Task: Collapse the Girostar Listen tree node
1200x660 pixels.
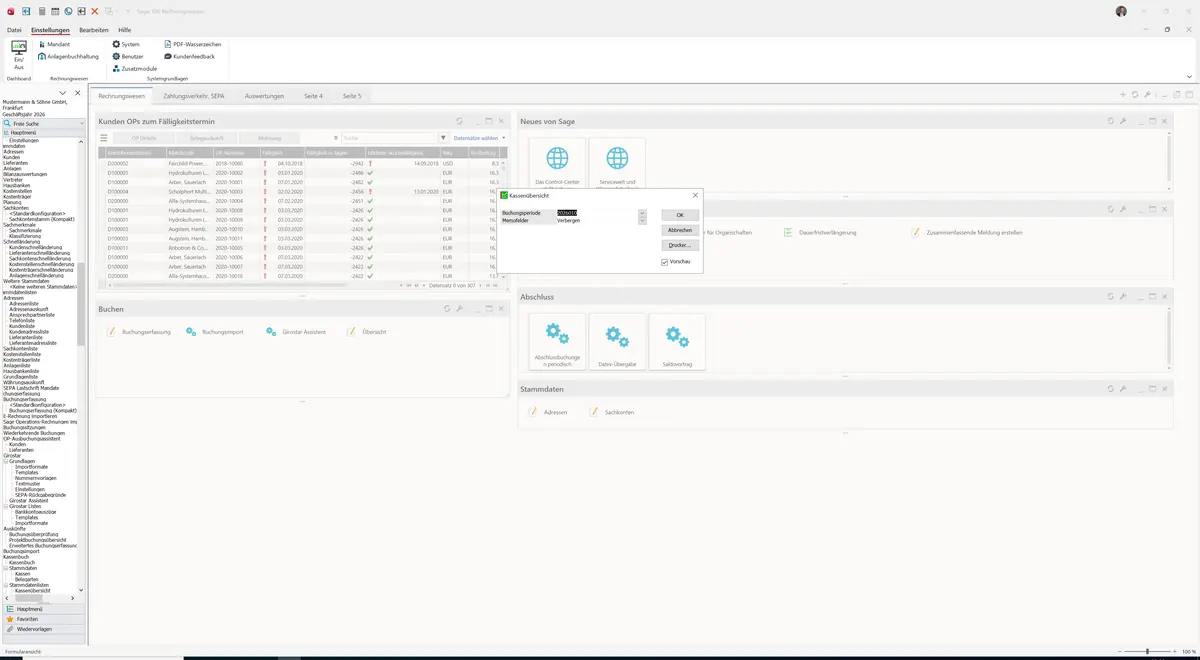Action: coord(5,506)
